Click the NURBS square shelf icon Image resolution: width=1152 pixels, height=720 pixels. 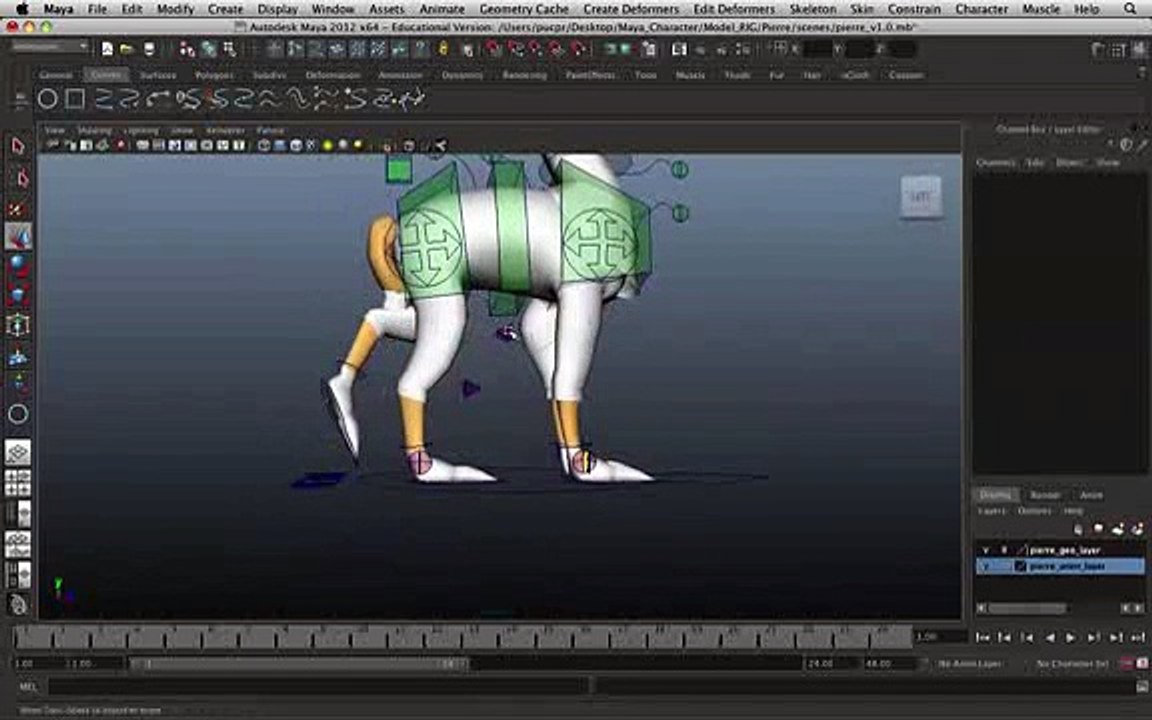click(x=75, y=98)
